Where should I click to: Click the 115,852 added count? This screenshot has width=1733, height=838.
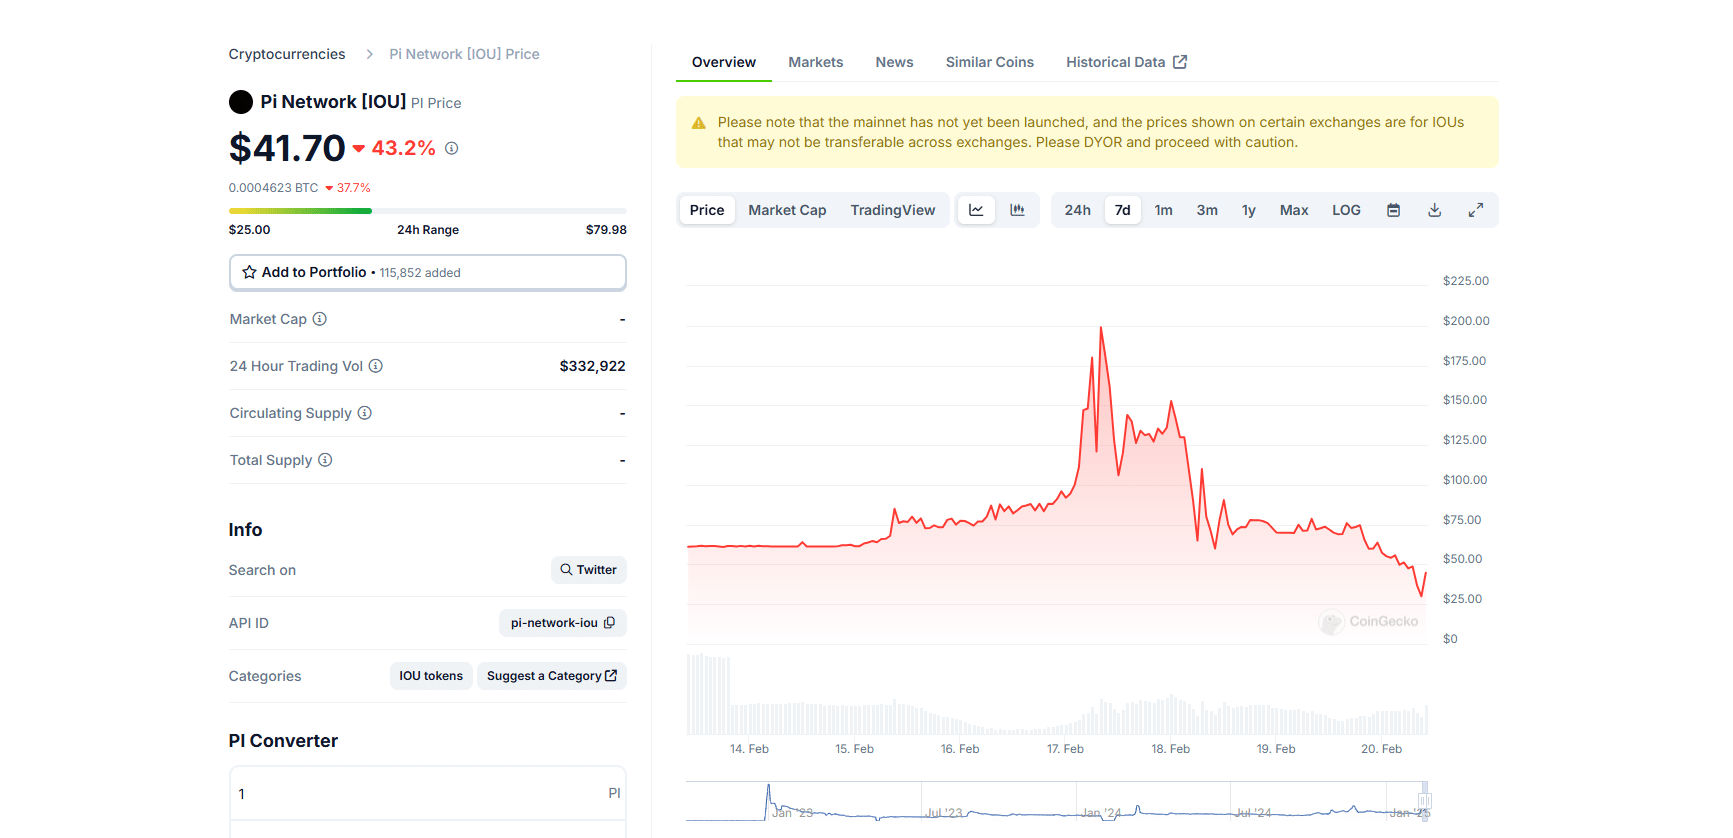(x=420, y=273)
